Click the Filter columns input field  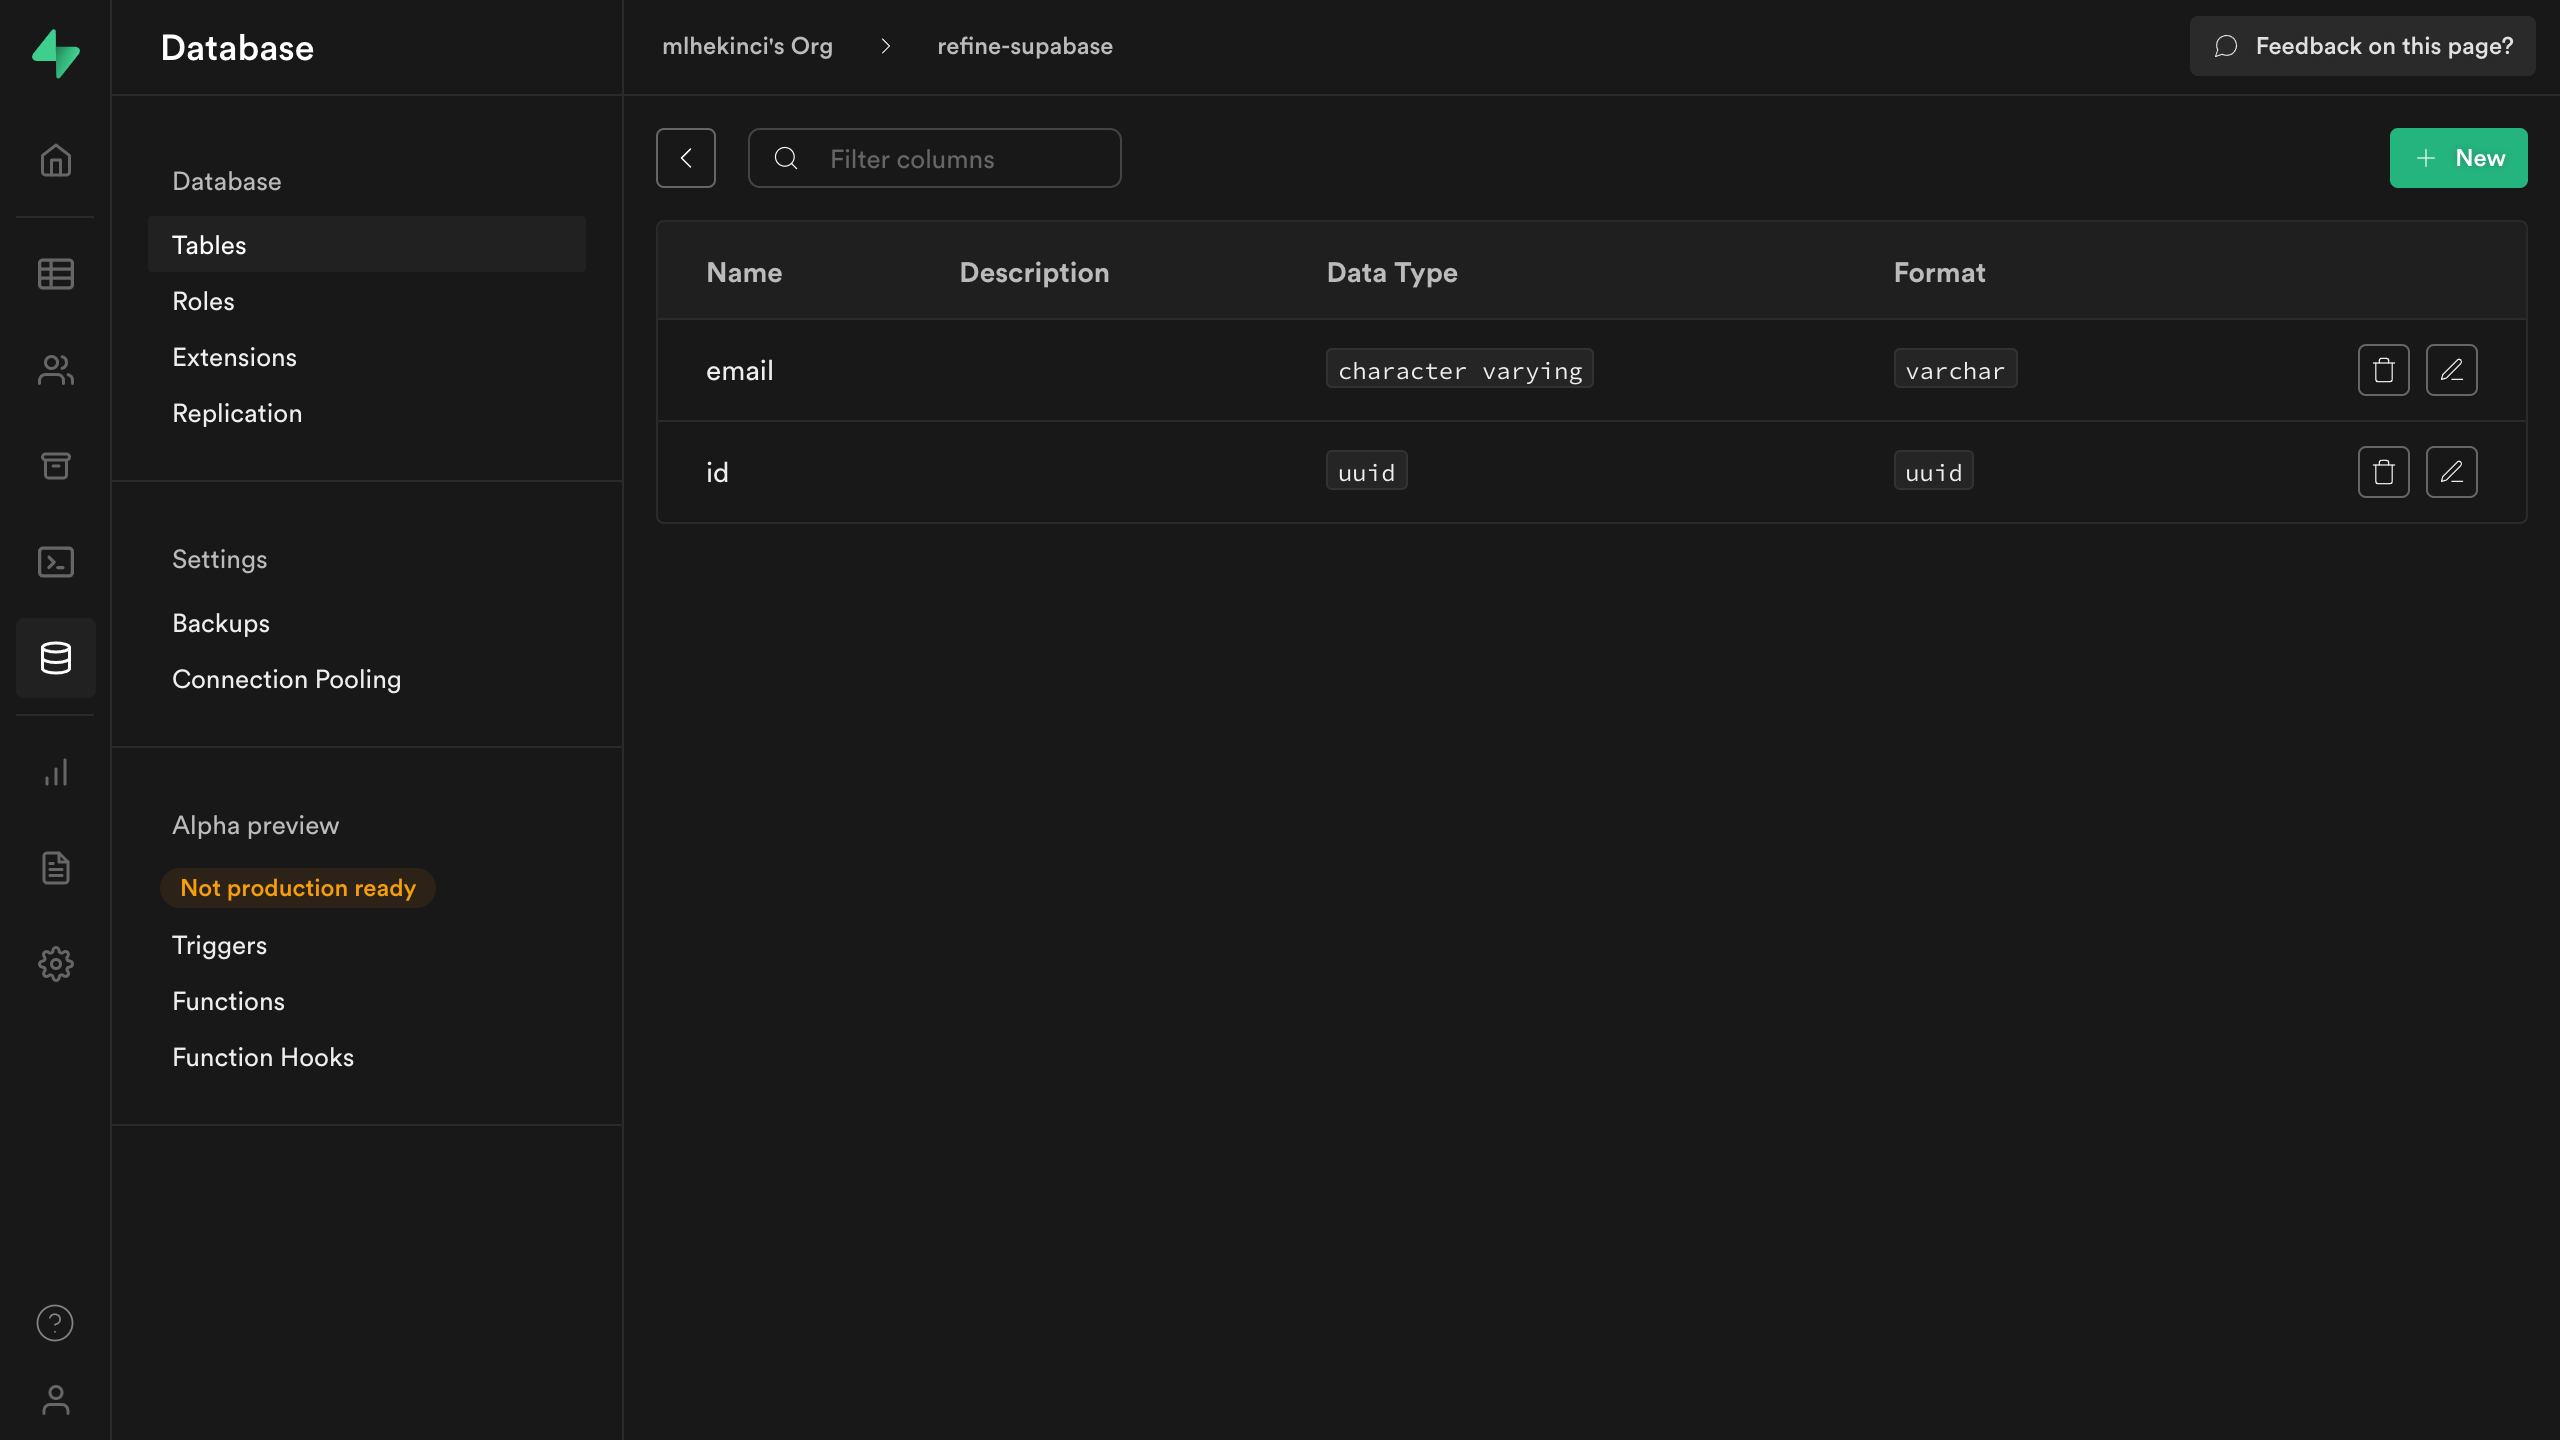tap(935, 158)
